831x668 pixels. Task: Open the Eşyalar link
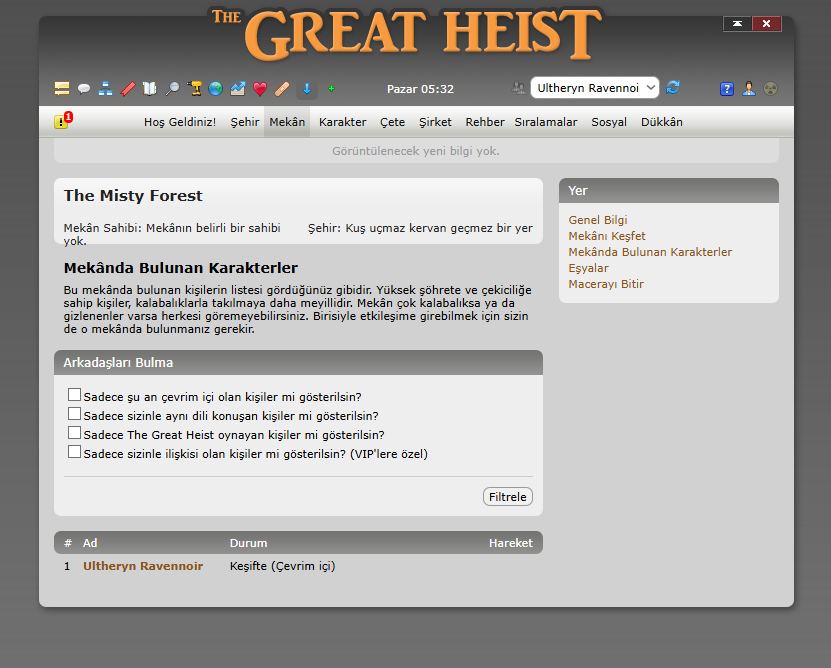pos(588,268)
